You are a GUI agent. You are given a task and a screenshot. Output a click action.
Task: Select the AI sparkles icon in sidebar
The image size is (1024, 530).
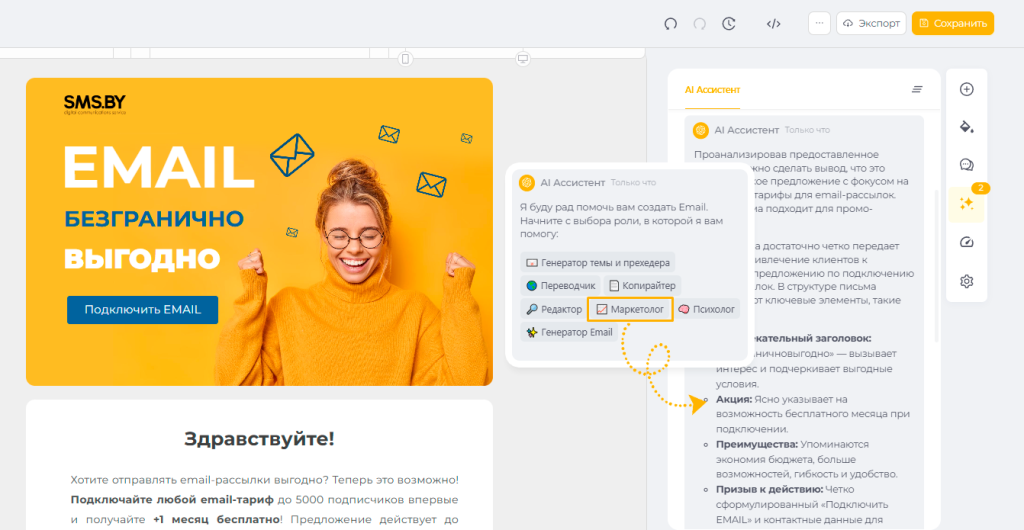[966, 203]
